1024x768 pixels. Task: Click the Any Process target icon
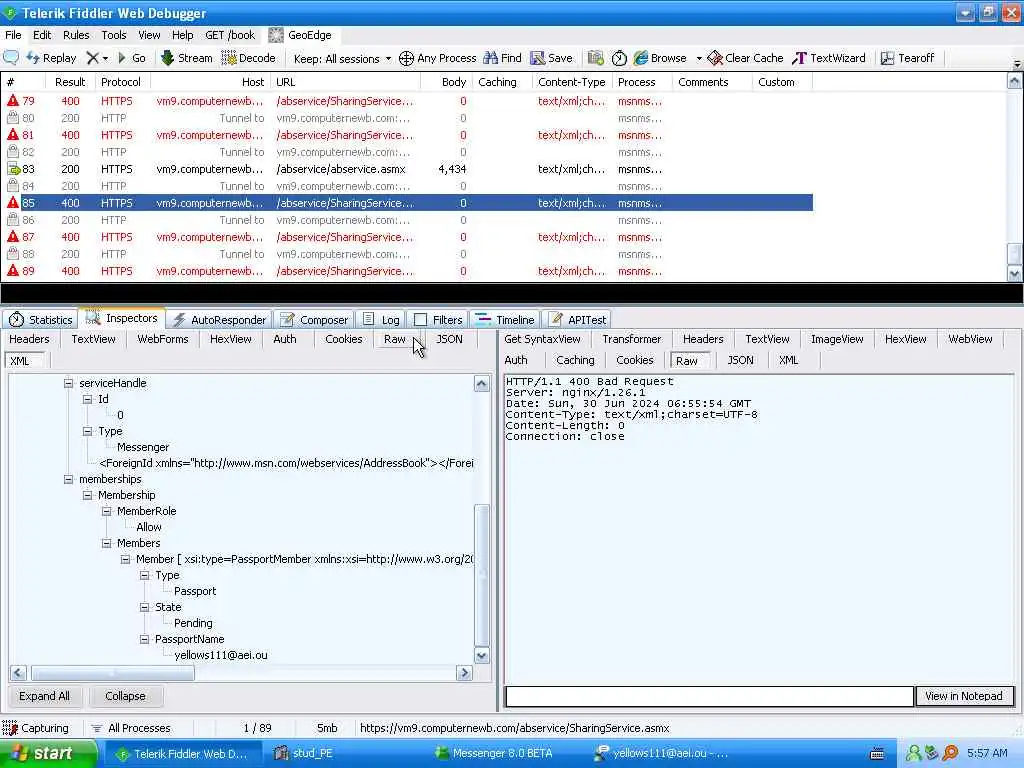click(x=406, y=59)
